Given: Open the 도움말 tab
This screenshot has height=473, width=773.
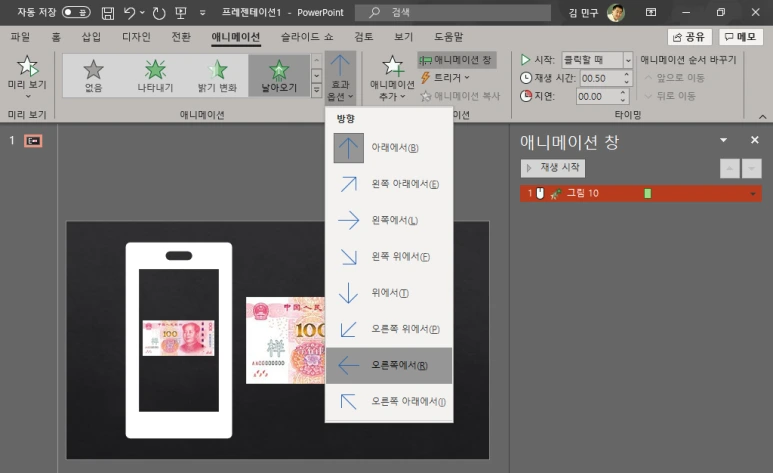Looking at the screenshot, I should 448,36.
